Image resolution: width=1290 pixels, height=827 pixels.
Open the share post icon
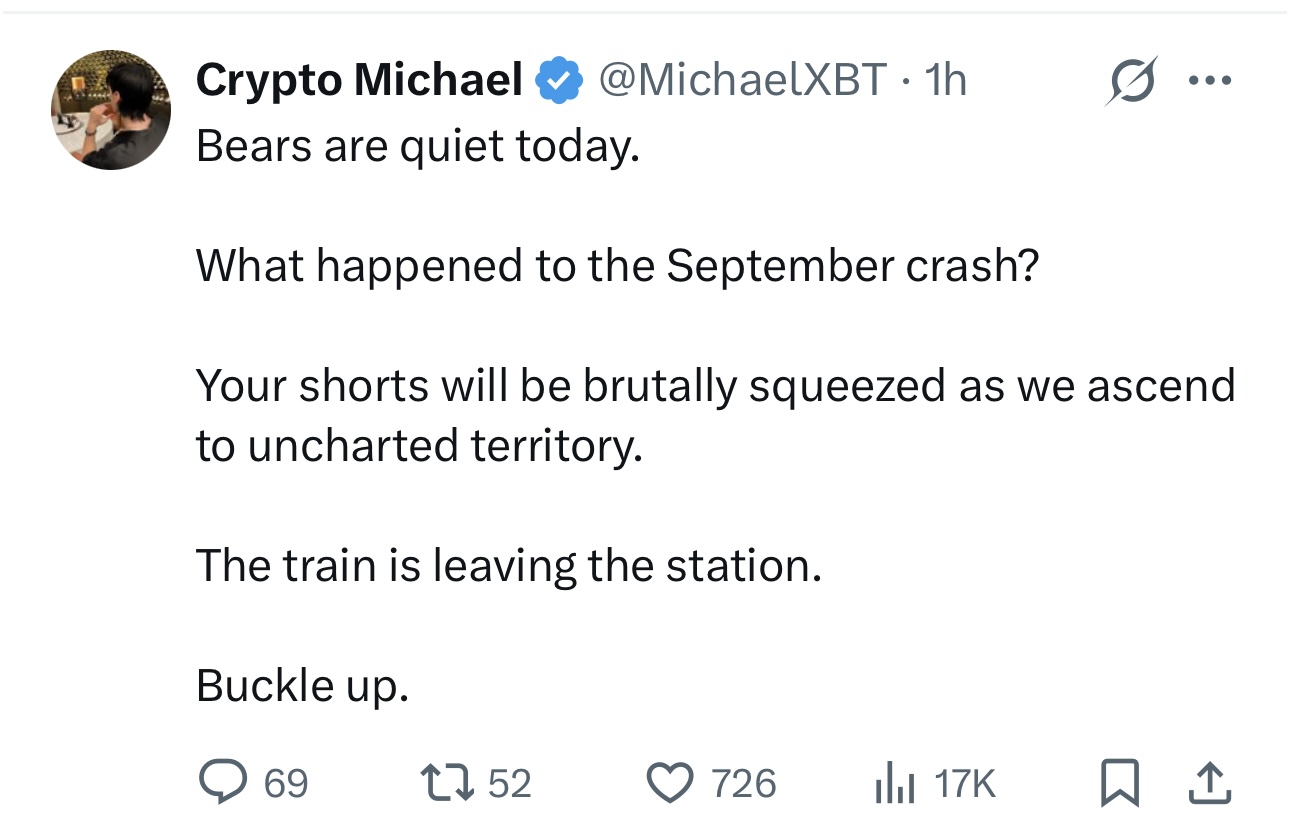(1210, 783)
